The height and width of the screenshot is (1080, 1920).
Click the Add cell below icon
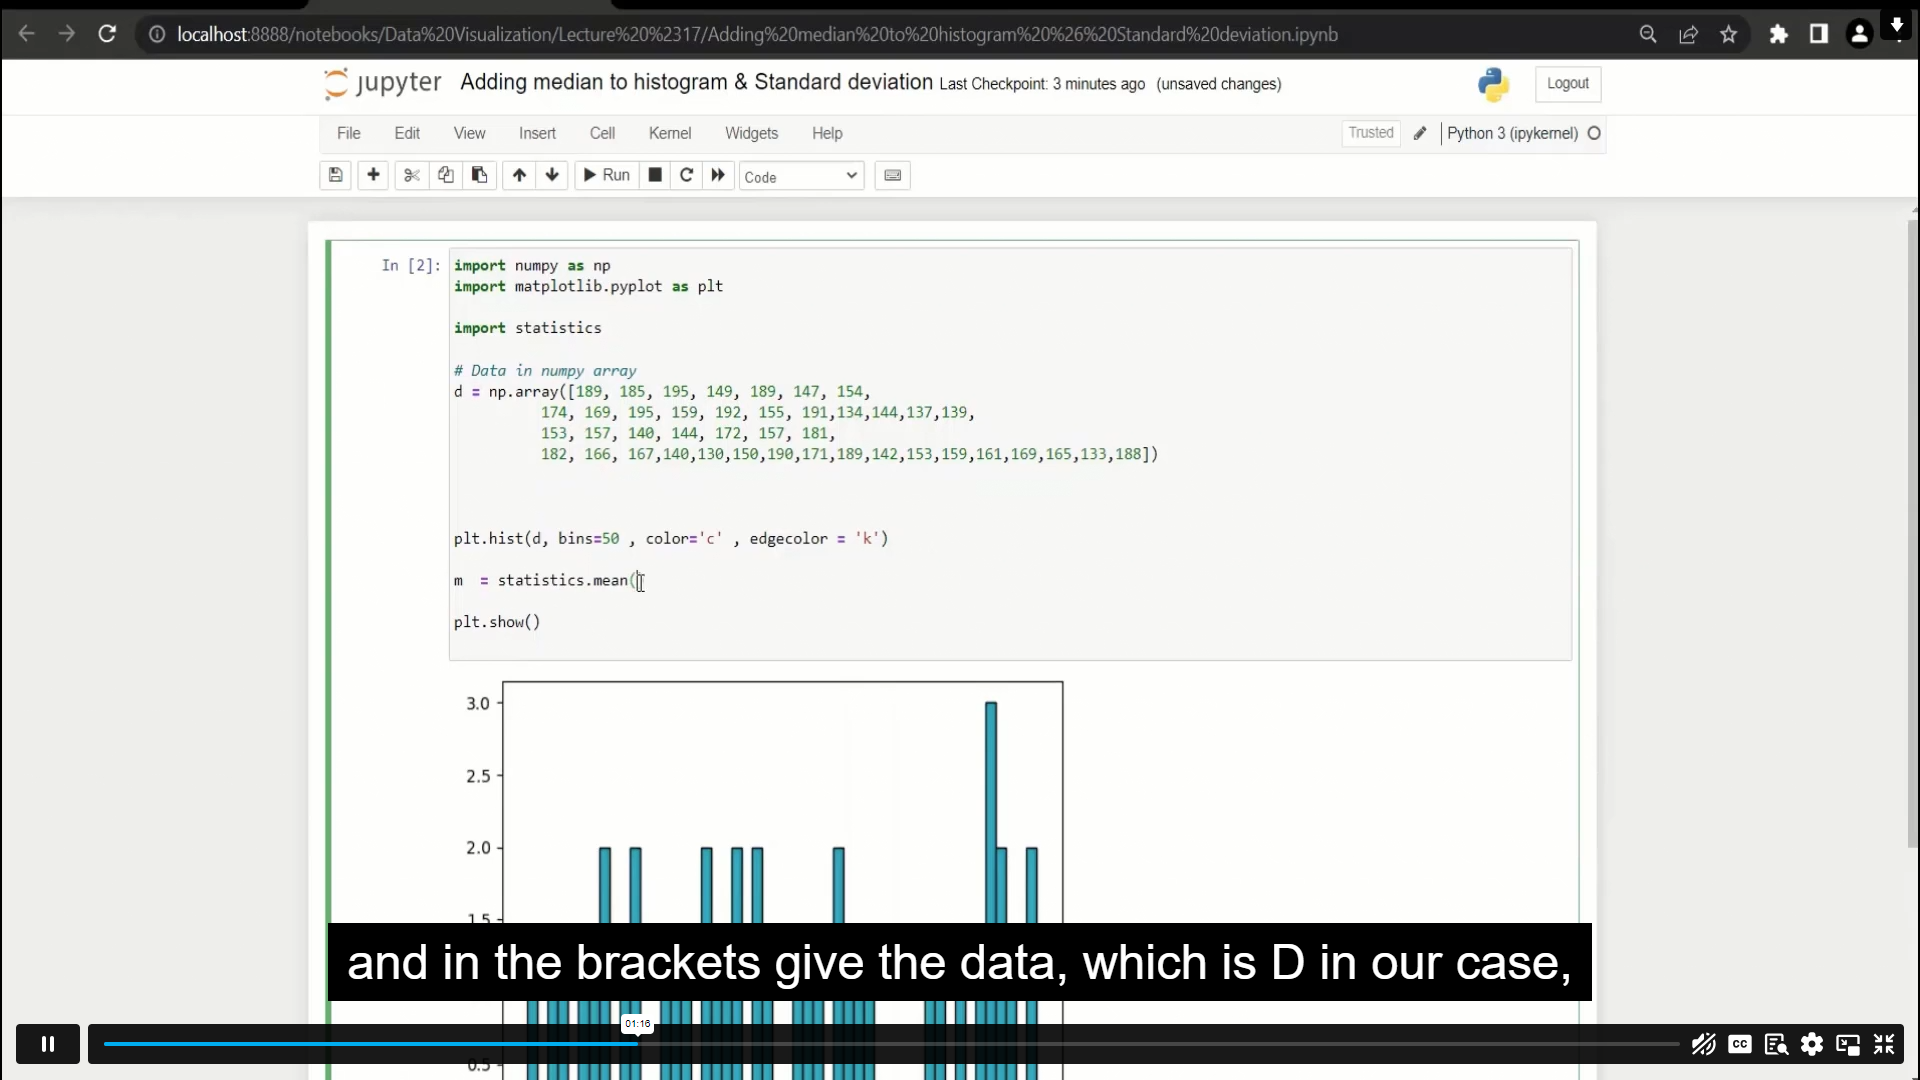tap(373, 174)
